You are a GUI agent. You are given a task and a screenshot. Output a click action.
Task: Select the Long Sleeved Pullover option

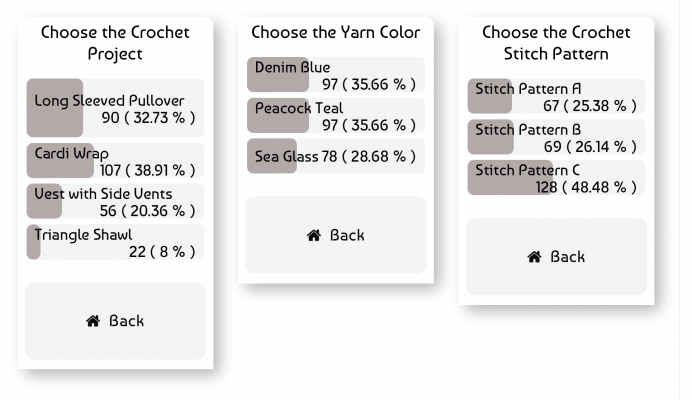(115, 108)
